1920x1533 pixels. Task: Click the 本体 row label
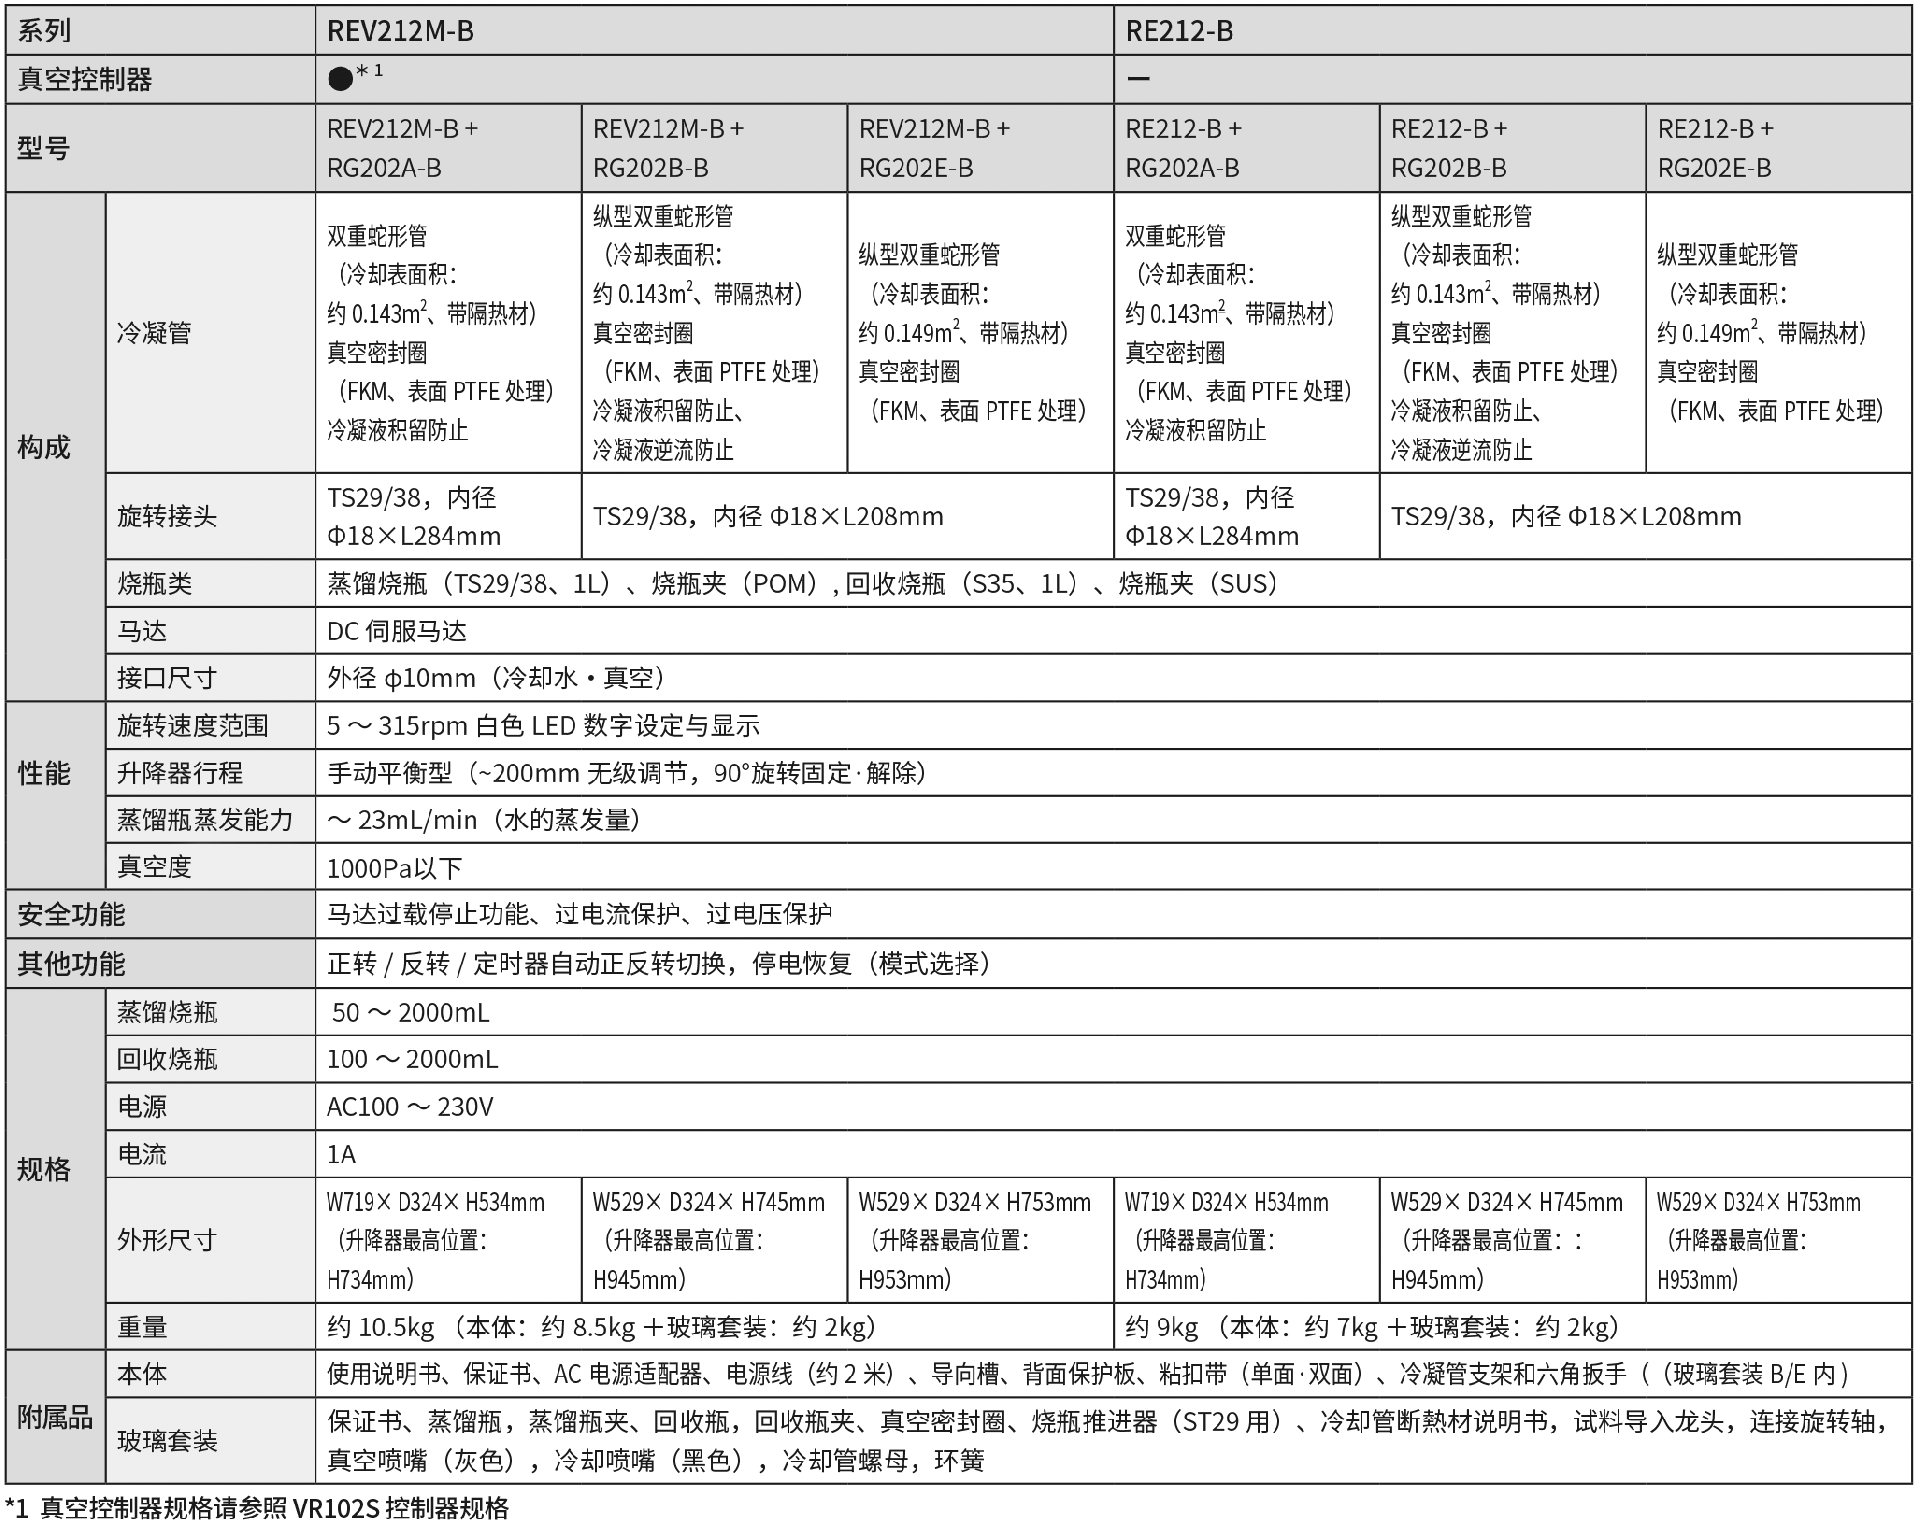[142, 1374]
